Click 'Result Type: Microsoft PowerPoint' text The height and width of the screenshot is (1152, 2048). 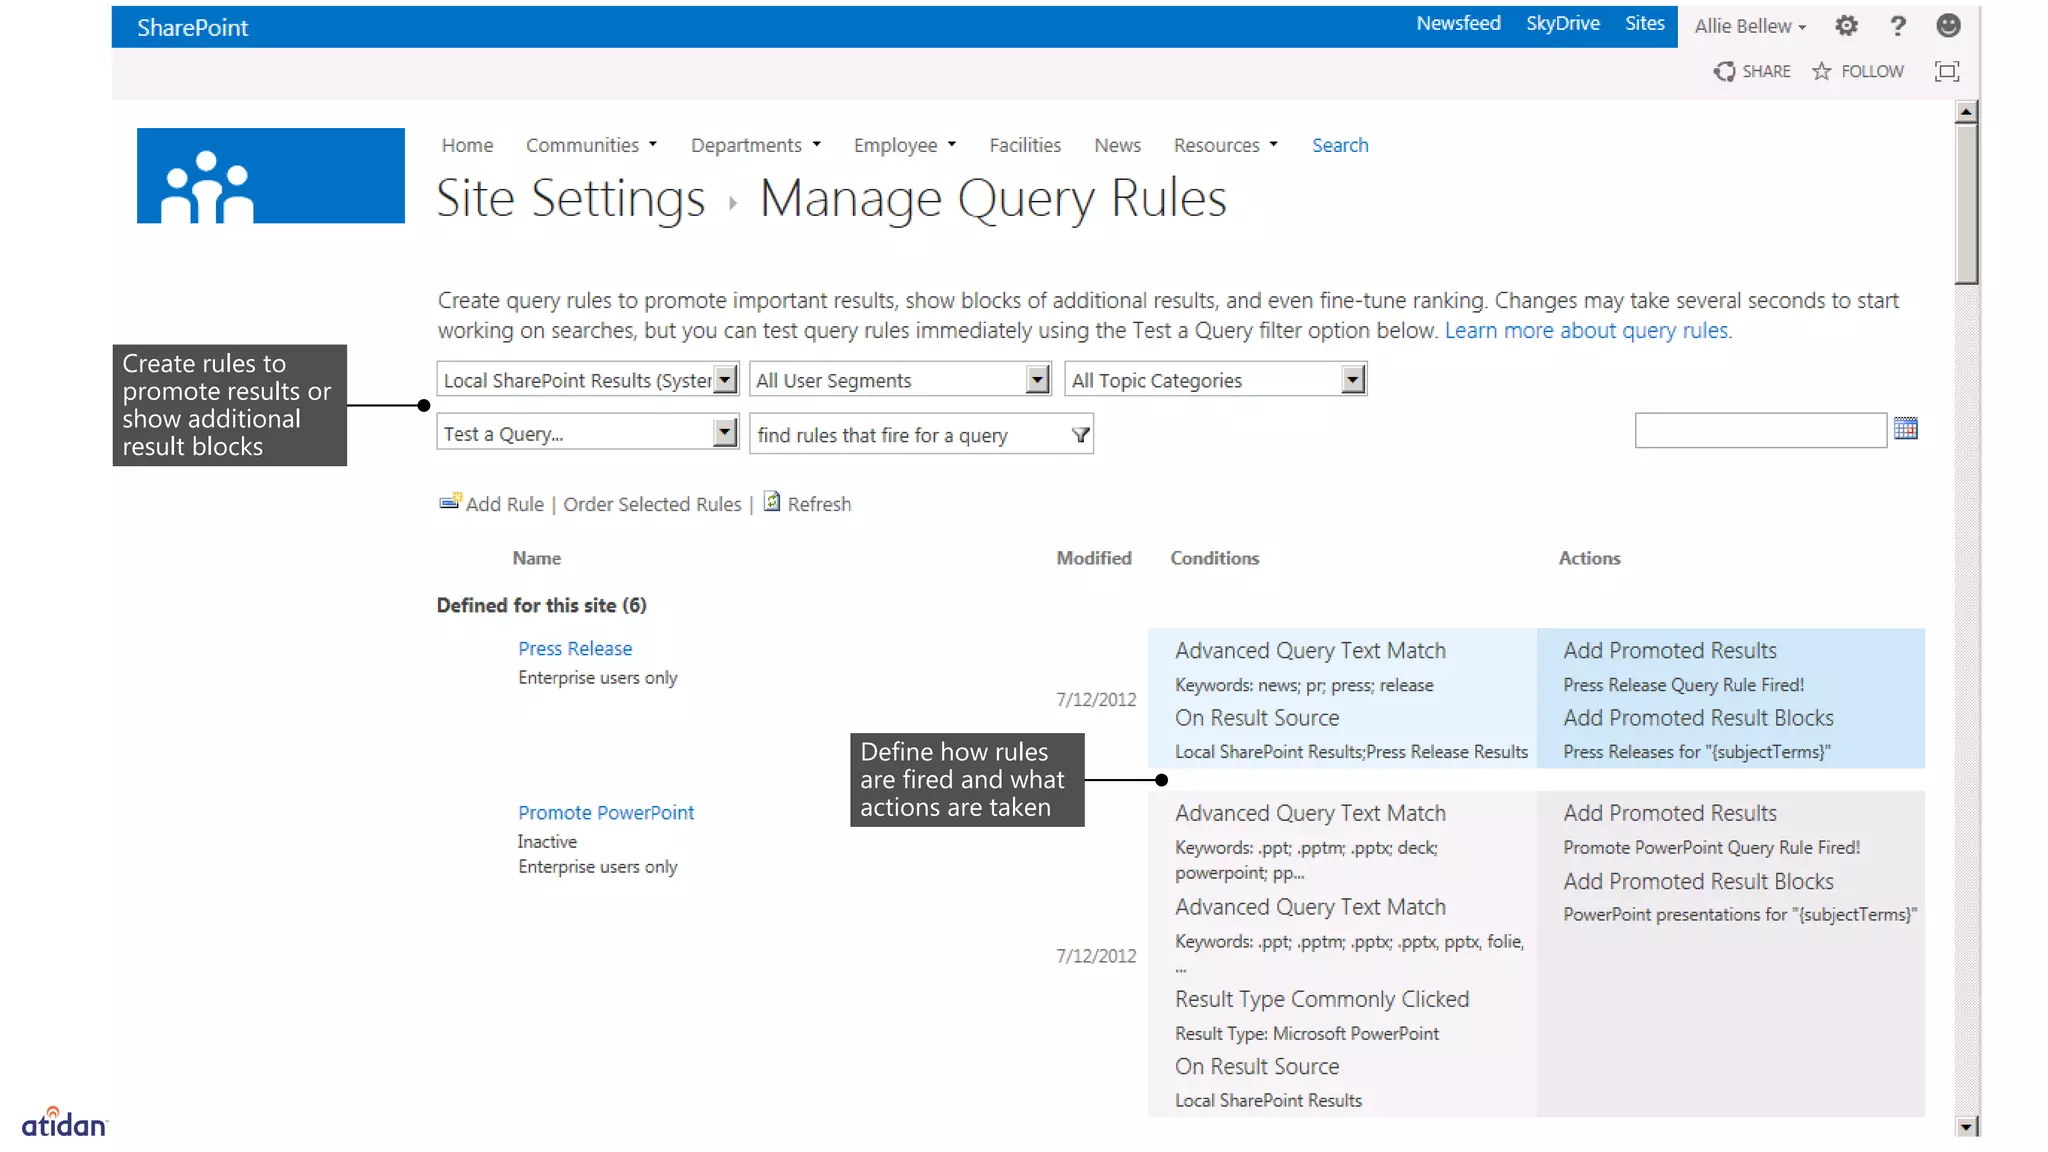tap(1307, 1033)
